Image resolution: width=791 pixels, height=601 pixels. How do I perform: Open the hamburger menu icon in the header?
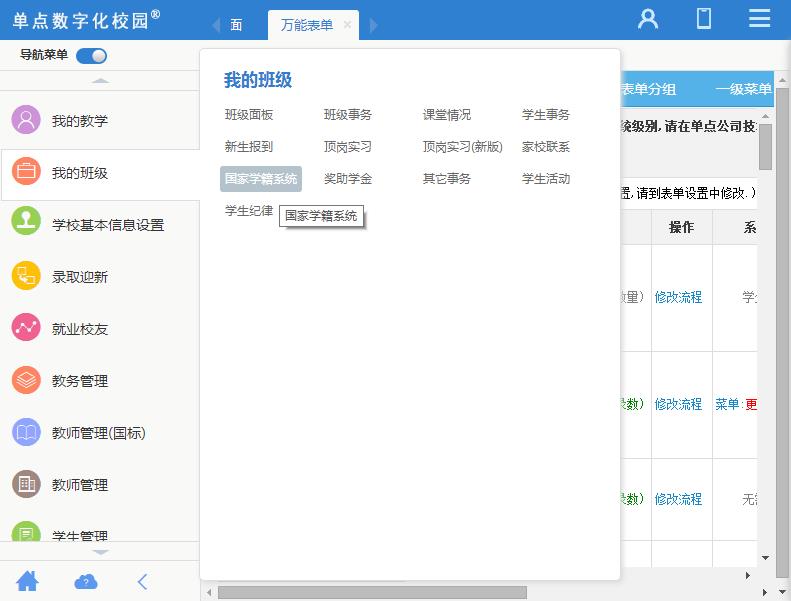[759, 19]
